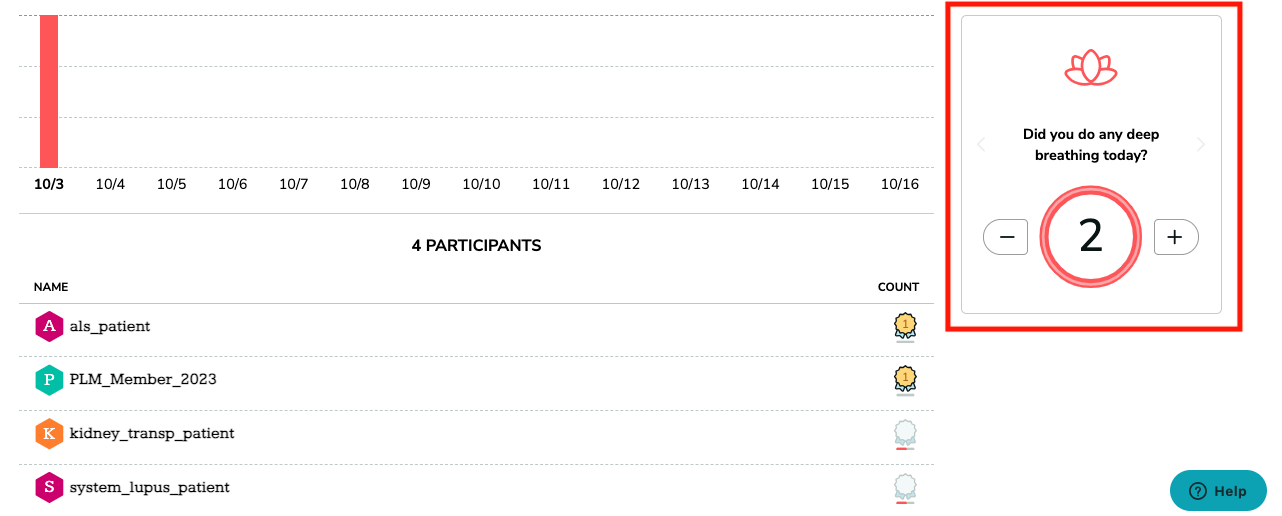
Task: Decrease deep breathing count with minus
Action: pos(1006,237)
